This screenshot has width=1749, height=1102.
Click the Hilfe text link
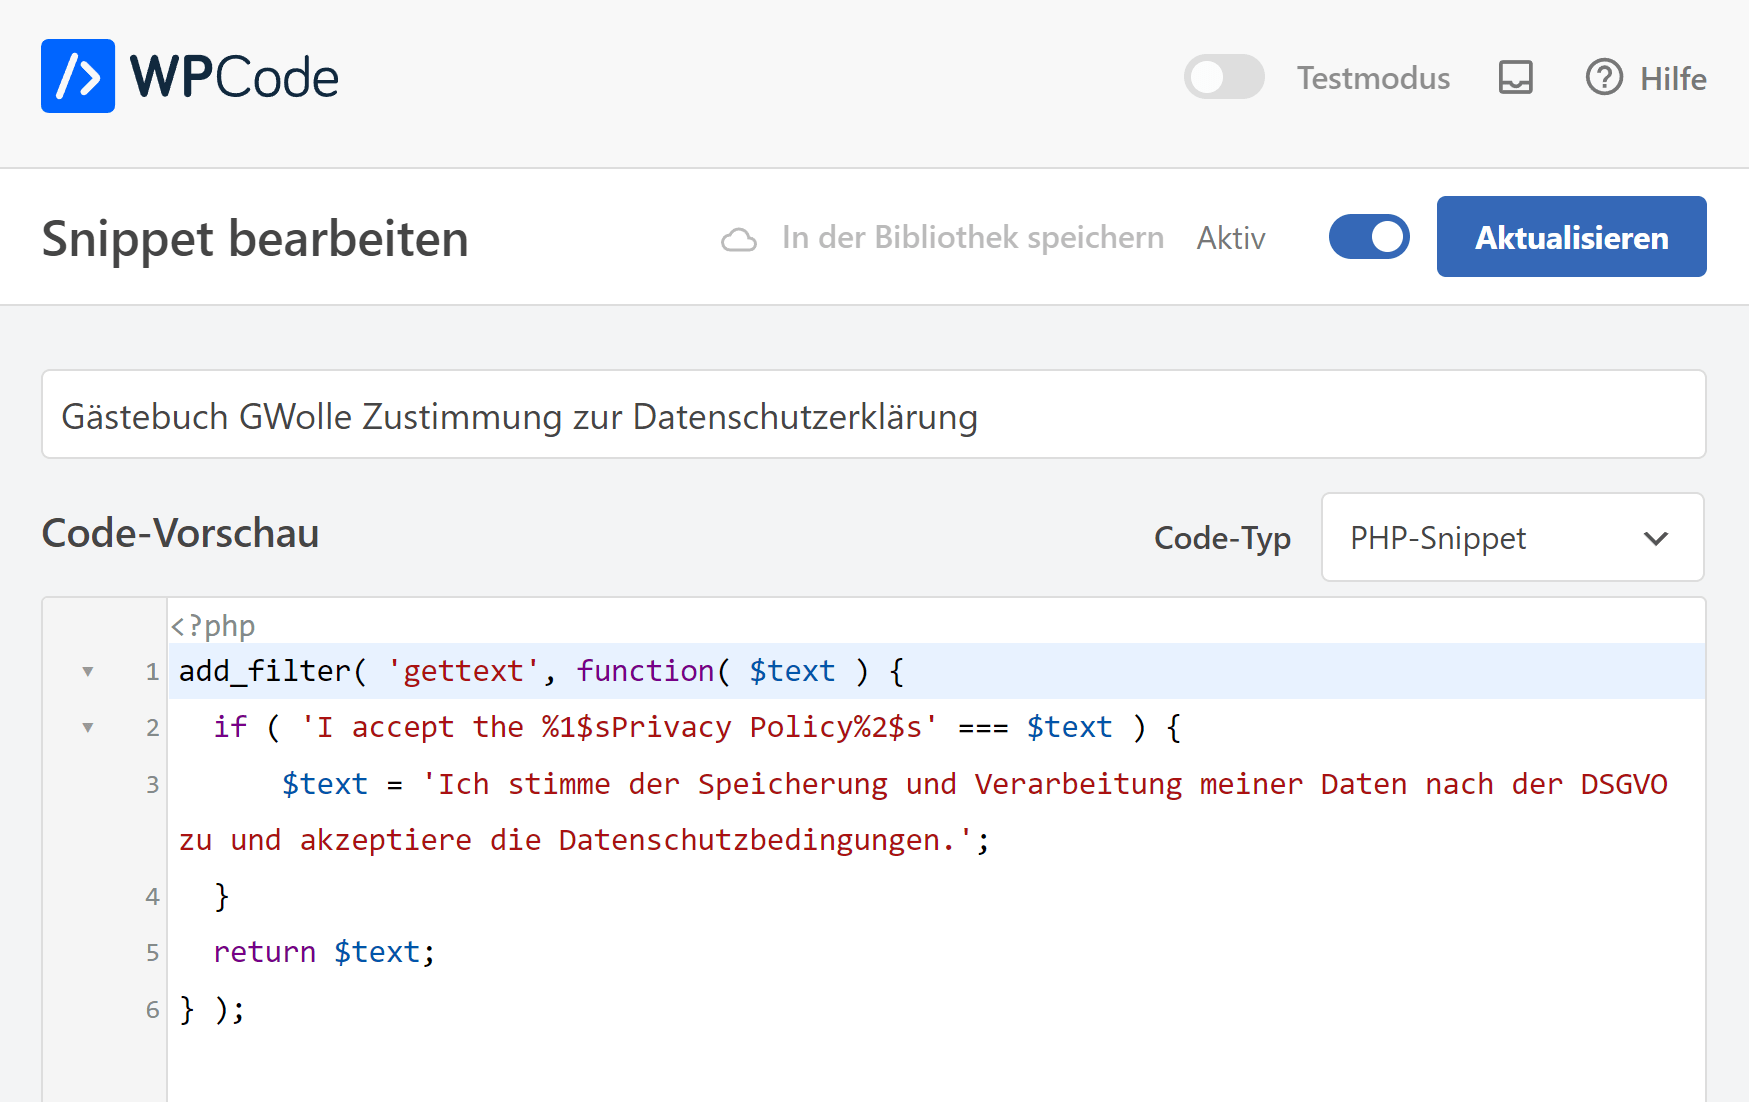[x=1672, y=78]
